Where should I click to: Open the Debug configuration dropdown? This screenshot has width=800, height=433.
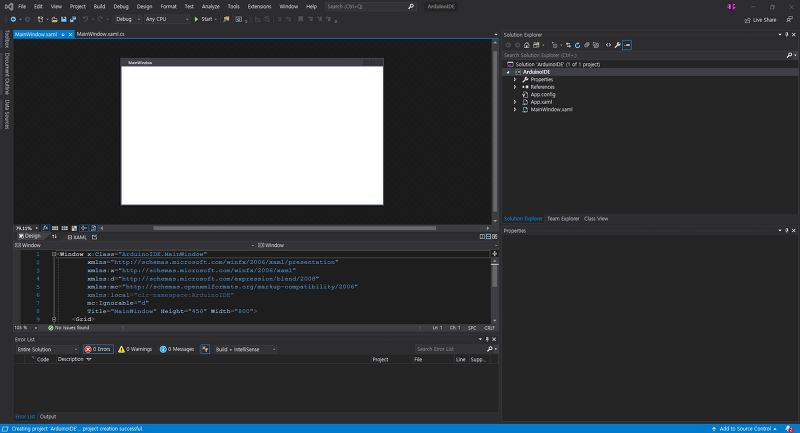[x=128, y=19]
